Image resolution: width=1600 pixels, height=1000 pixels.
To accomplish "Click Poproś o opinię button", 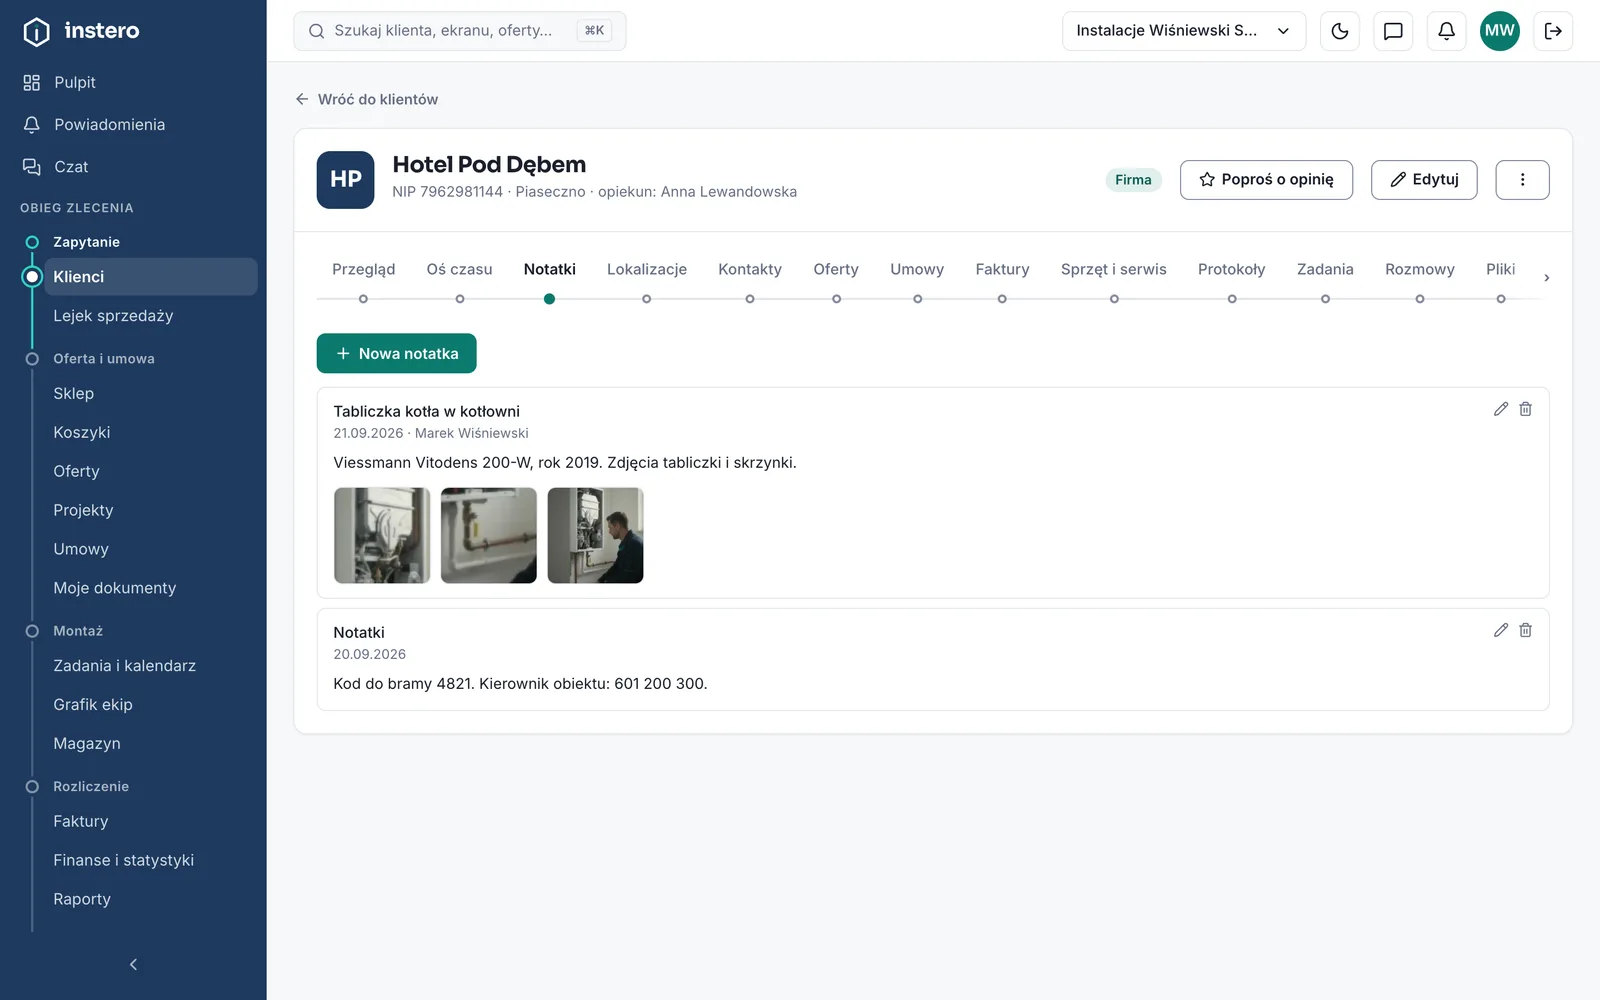I will [x=1266, y=180].
